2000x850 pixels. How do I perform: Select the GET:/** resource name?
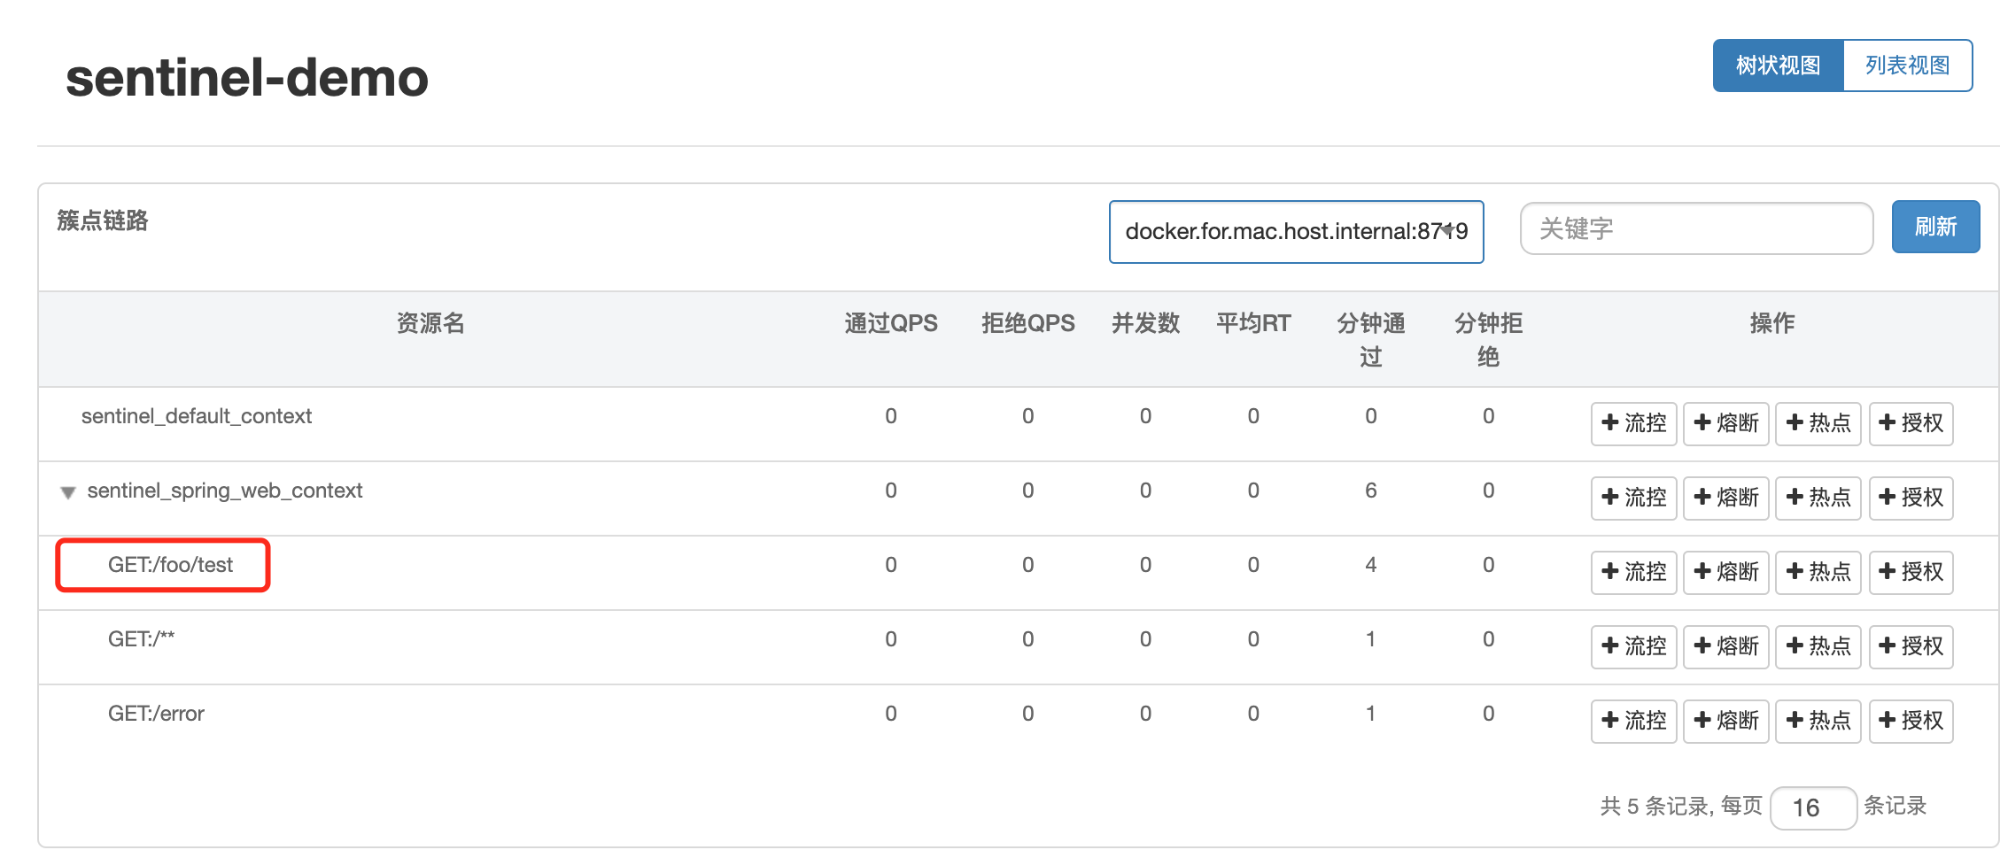coord(141,639)
